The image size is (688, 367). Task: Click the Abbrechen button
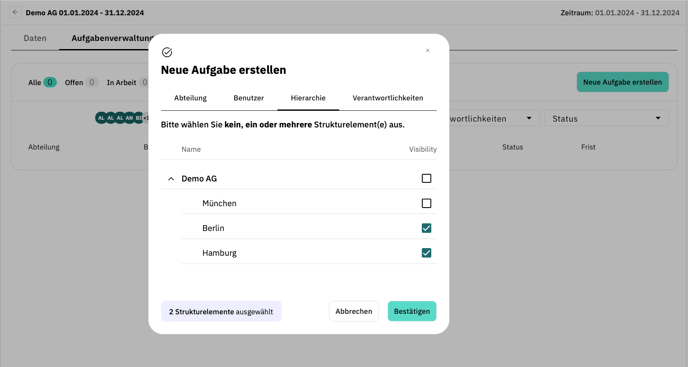pyautogui.click(x=354, y=311)
